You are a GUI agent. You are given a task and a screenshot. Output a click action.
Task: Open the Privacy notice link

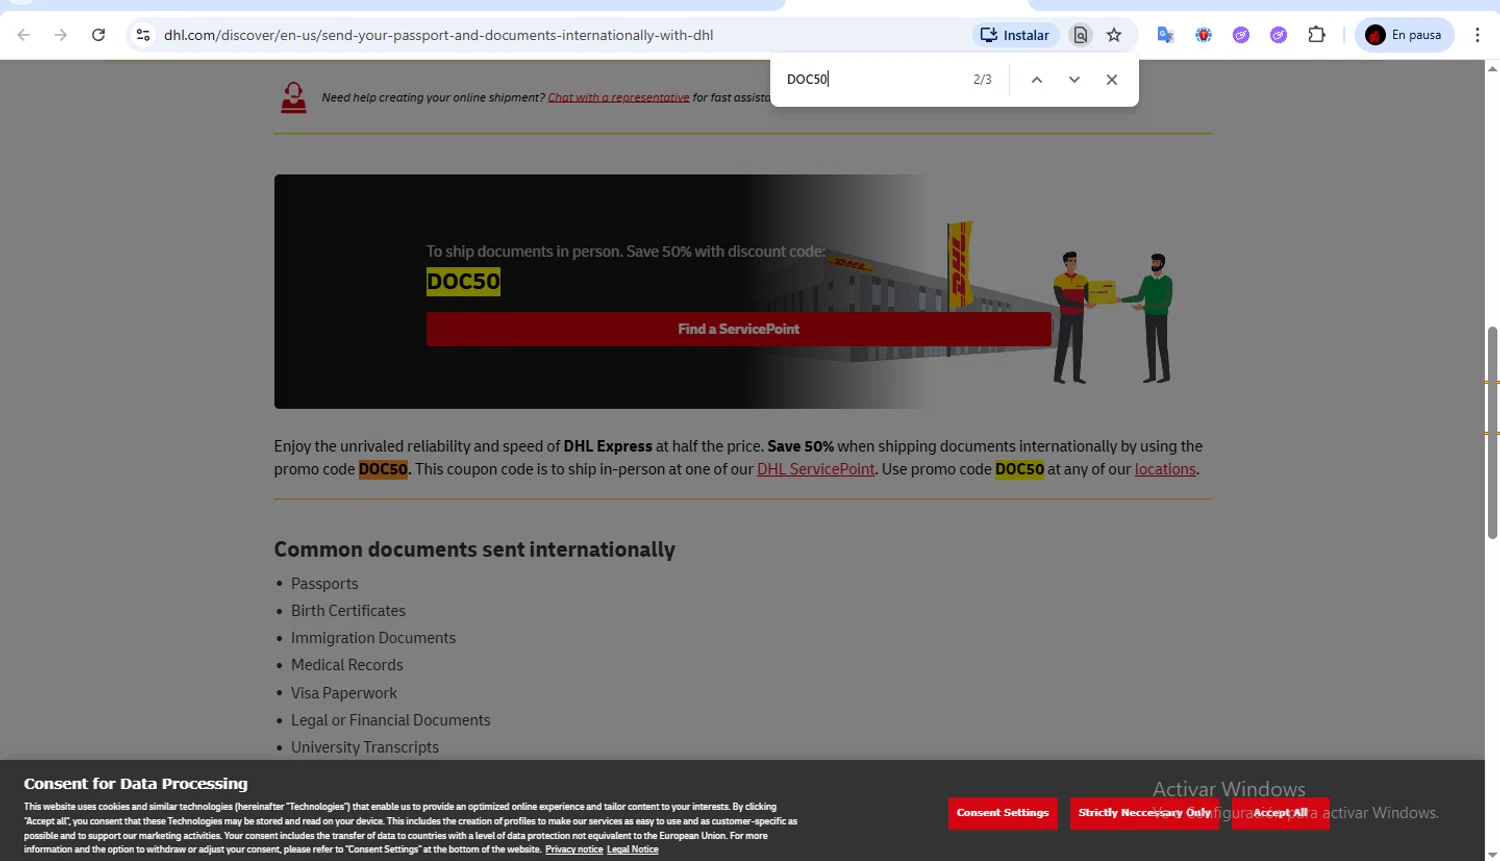(574, 849)
